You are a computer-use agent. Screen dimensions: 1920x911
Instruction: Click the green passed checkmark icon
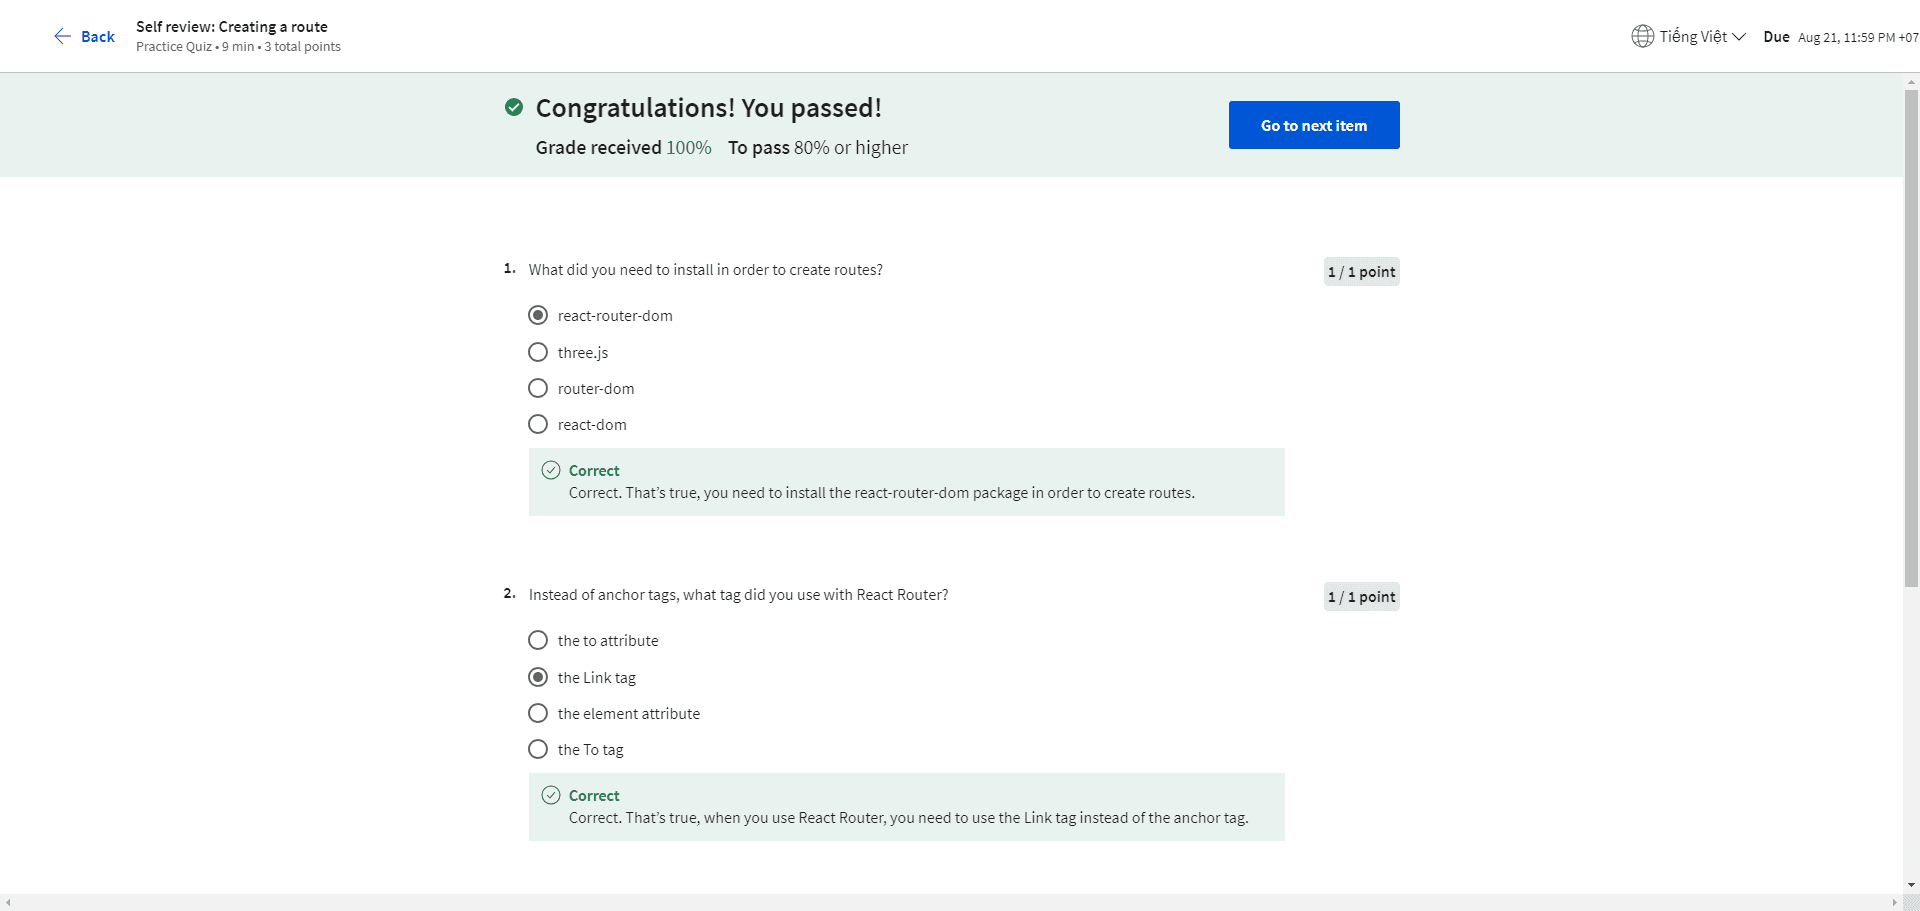[x=514, y=107]
